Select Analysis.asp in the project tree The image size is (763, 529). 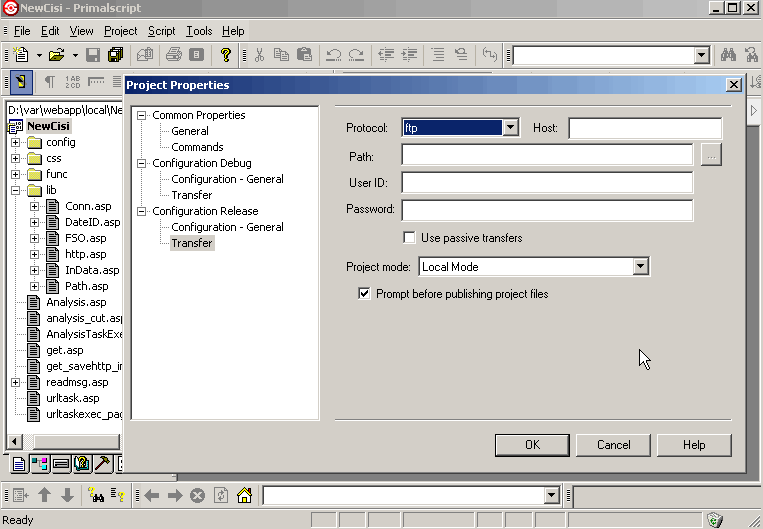[x=76, y=302]
